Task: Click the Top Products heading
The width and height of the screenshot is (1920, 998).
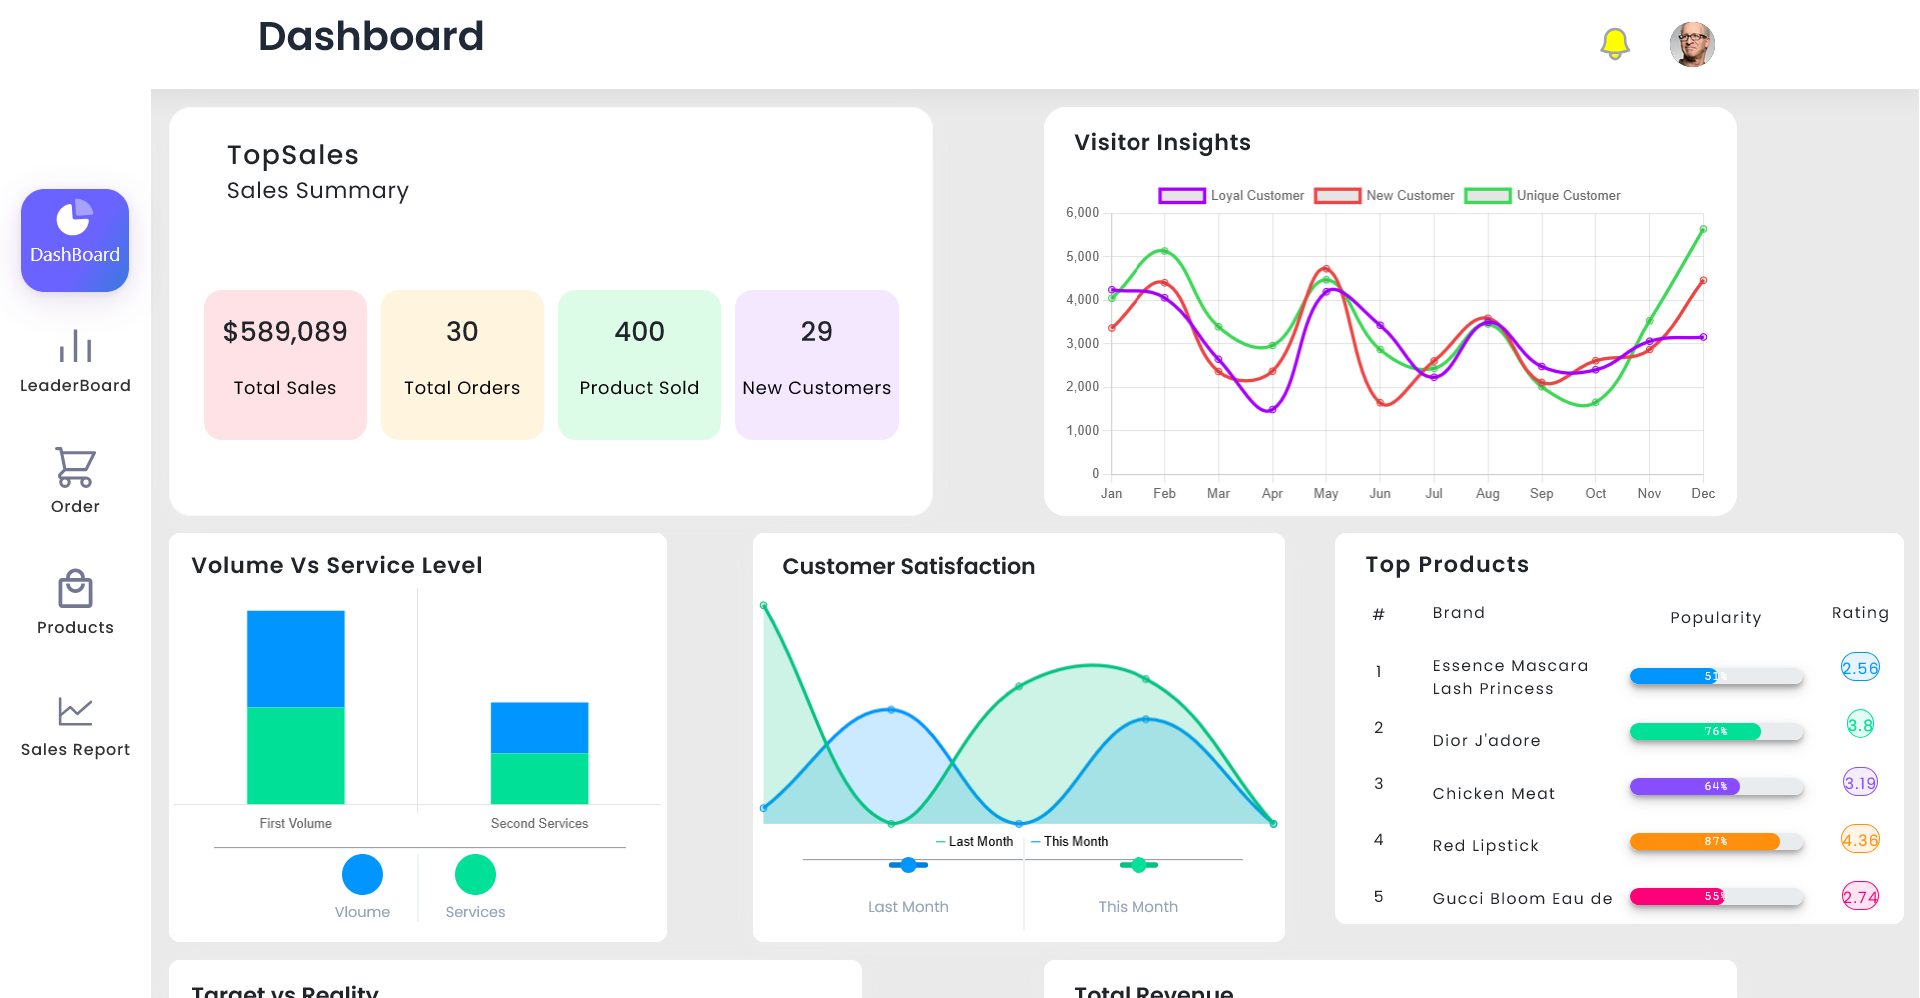Action: tap(1447, 564)
